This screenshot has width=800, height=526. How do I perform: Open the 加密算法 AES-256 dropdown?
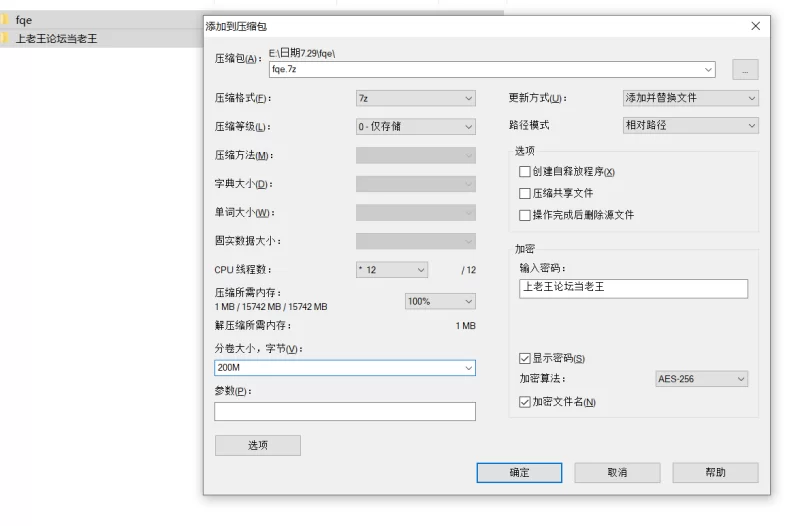(x=701, y=379)
